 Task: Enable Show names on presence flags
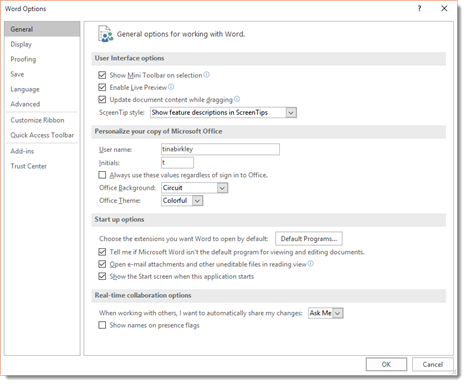[102, 325]
